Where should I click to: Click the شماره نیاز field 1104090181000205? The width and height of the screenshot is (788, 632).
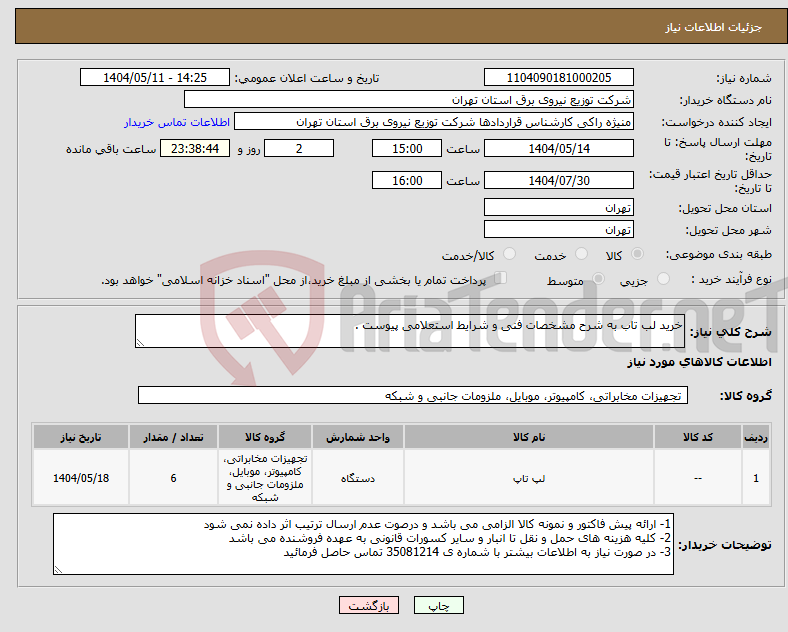coord(558,77)
